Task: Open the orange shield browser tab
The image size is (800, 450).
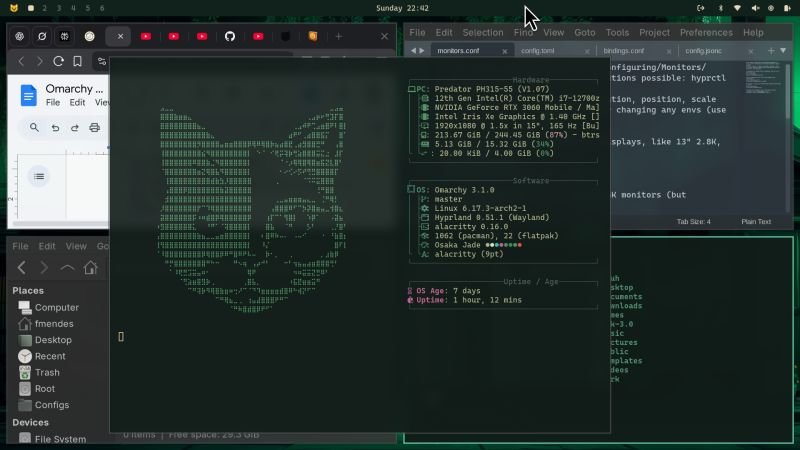Action: [x=313, y=36]
